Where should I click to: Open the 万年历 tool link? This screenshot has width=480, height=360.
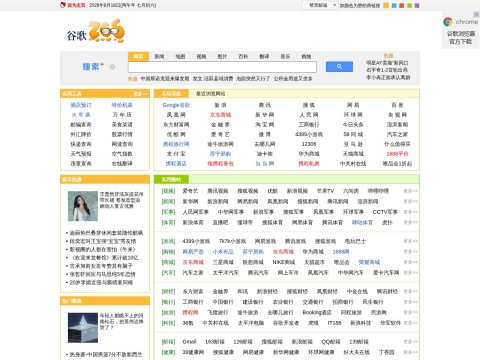[x=122, y=115]
